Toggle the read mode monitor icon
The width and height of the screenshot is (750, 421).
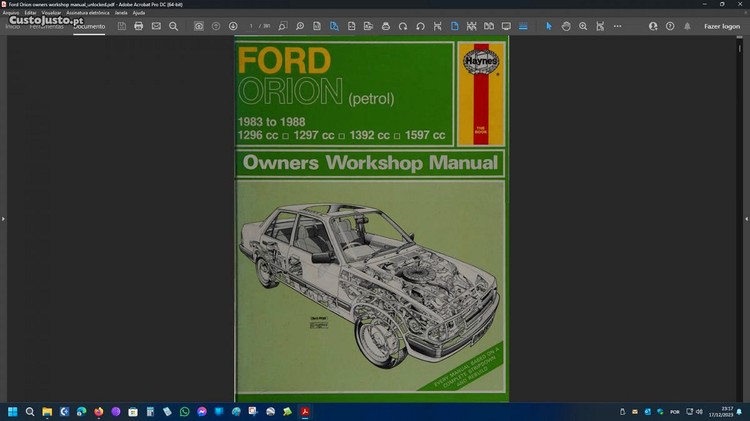[x=506, y=26]
